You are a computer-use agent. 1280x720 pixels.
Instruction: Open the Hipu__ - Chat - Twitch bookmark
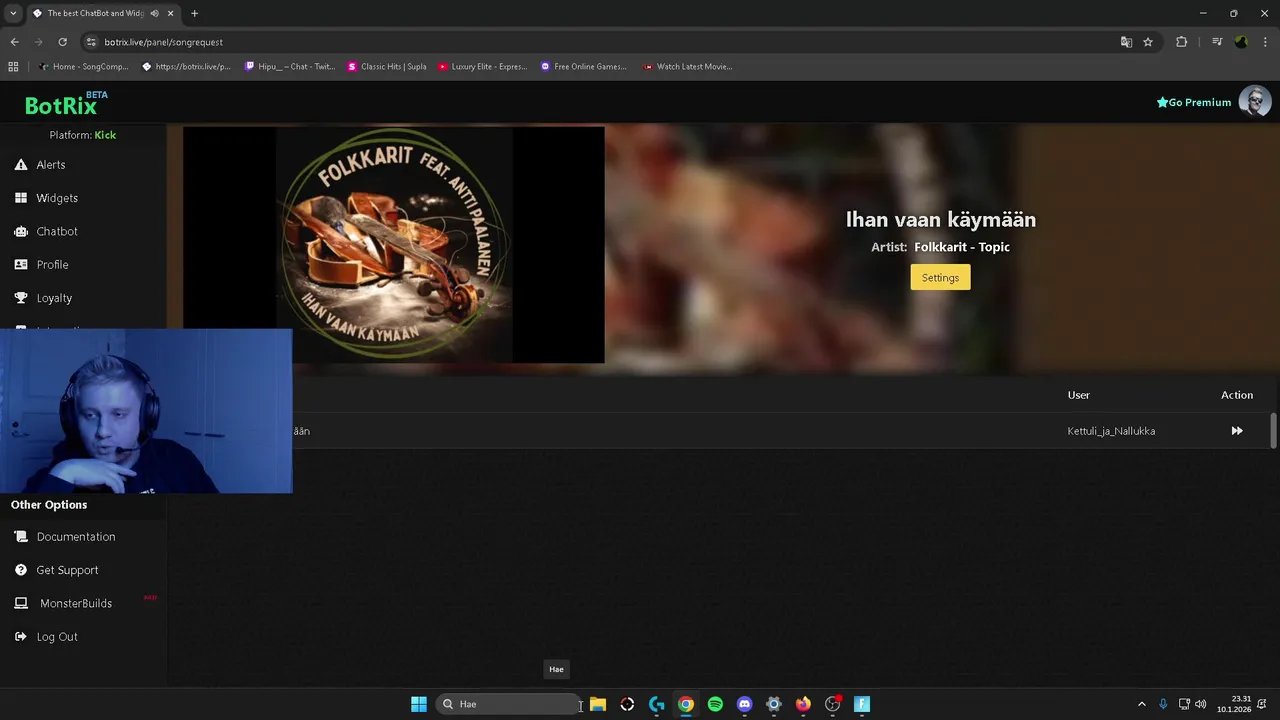[x=289, y=67]
